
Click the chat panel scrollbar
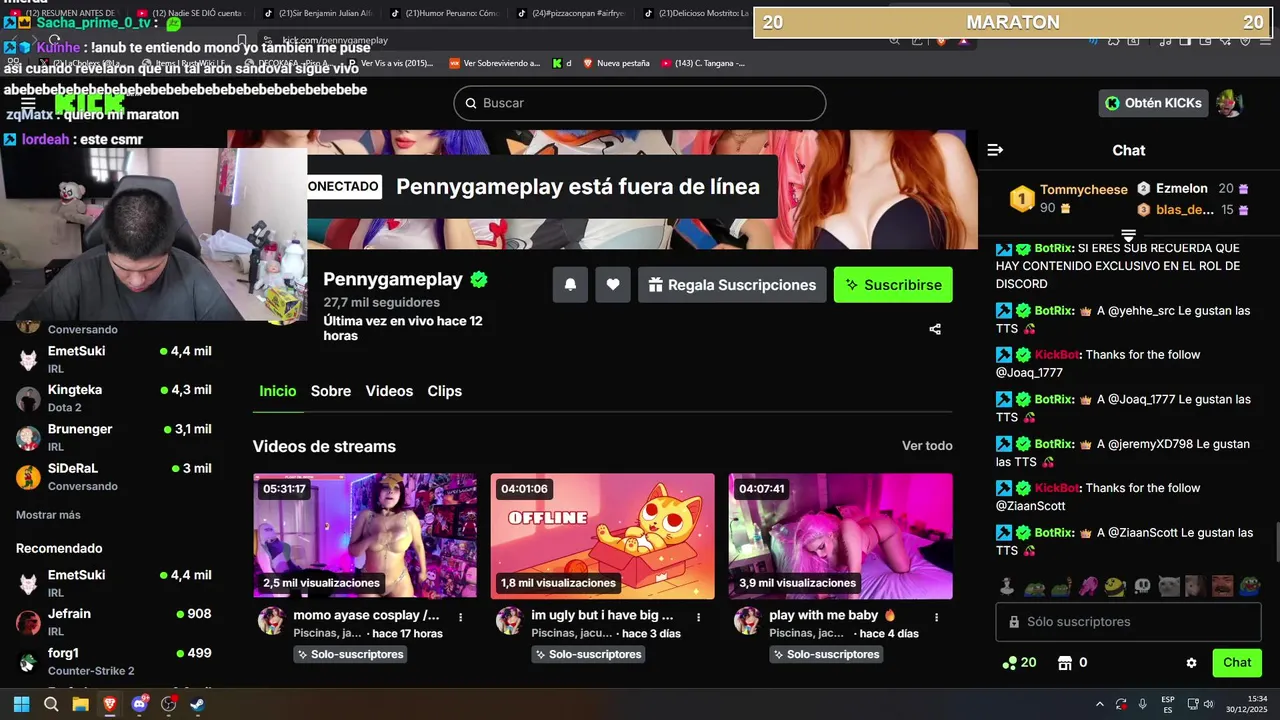1276,543
